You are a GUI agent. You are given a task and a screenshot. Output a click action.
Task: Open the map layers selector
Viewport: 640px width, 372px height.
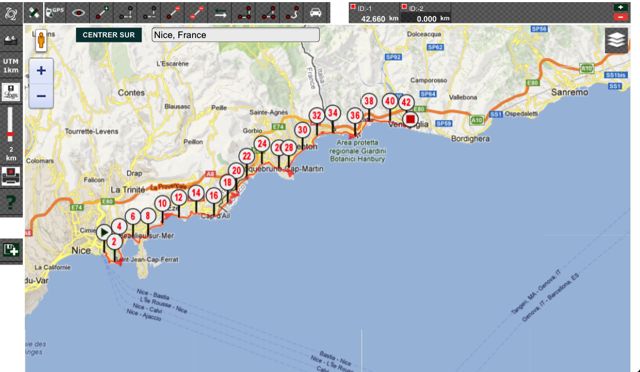point(616,40)
